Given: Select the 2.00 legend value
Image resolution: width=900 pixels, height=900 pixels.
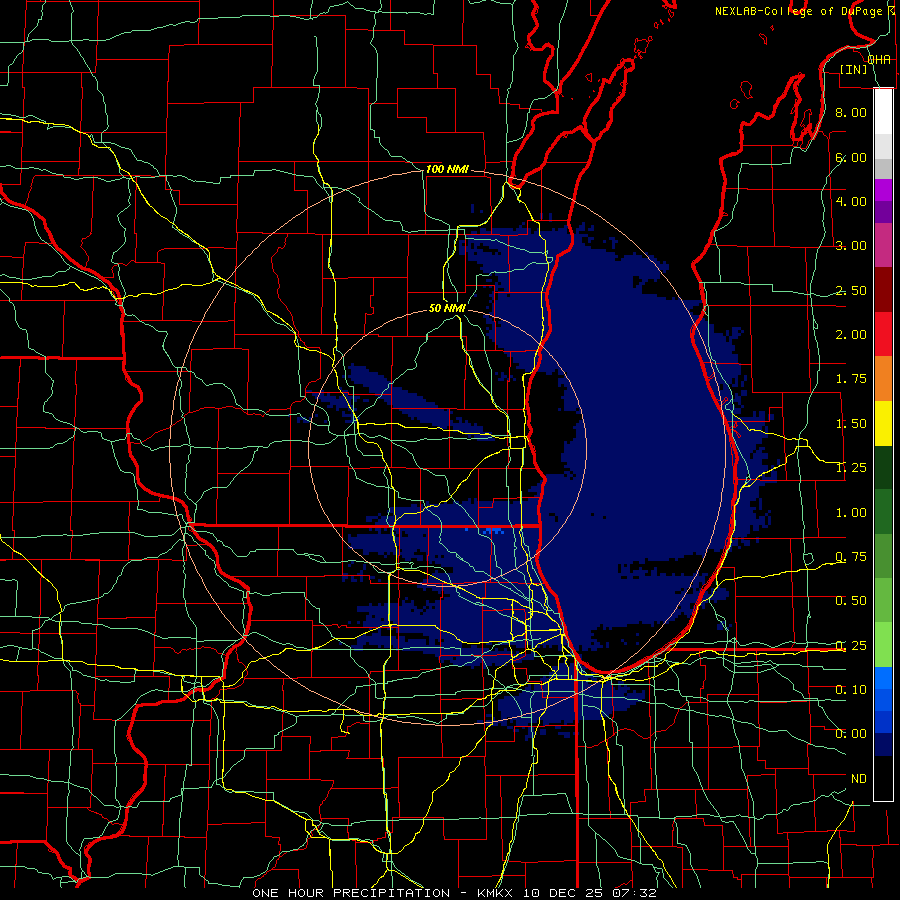Looking at the screenshot, I should 851,335.
